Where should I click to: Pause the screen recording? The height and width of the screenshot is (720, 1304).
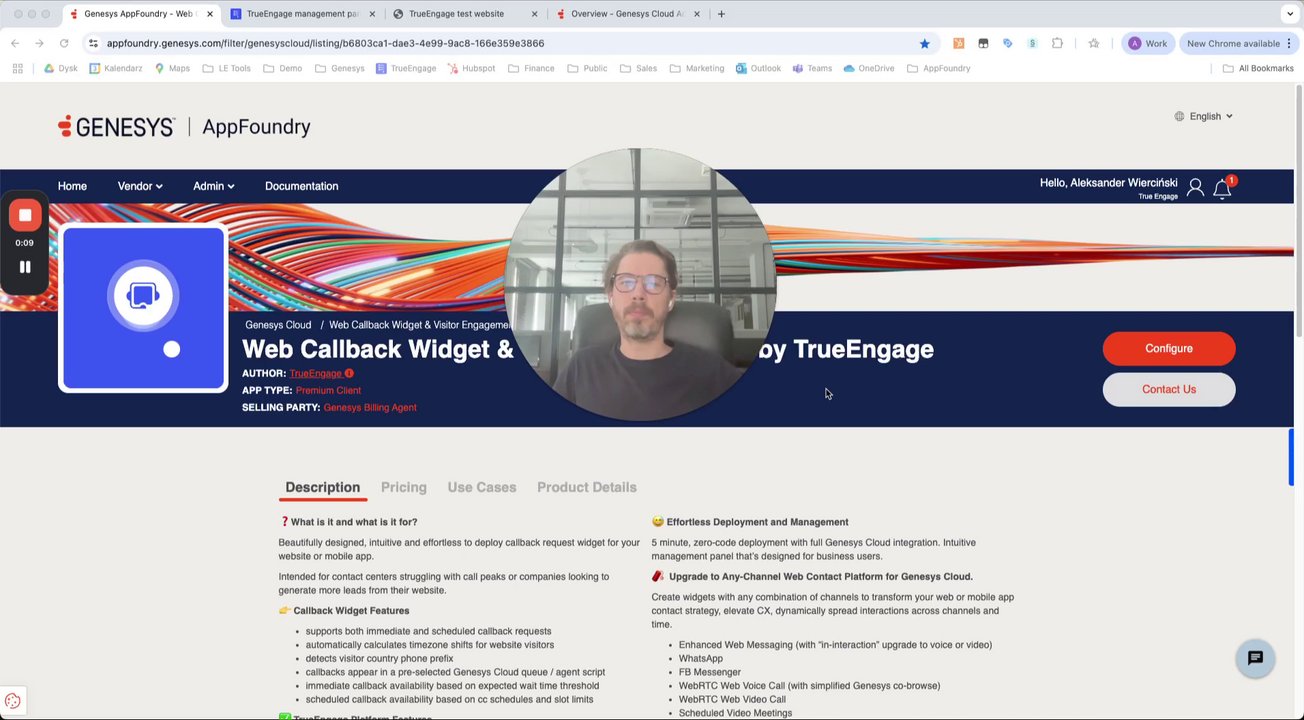click(25, 267)
